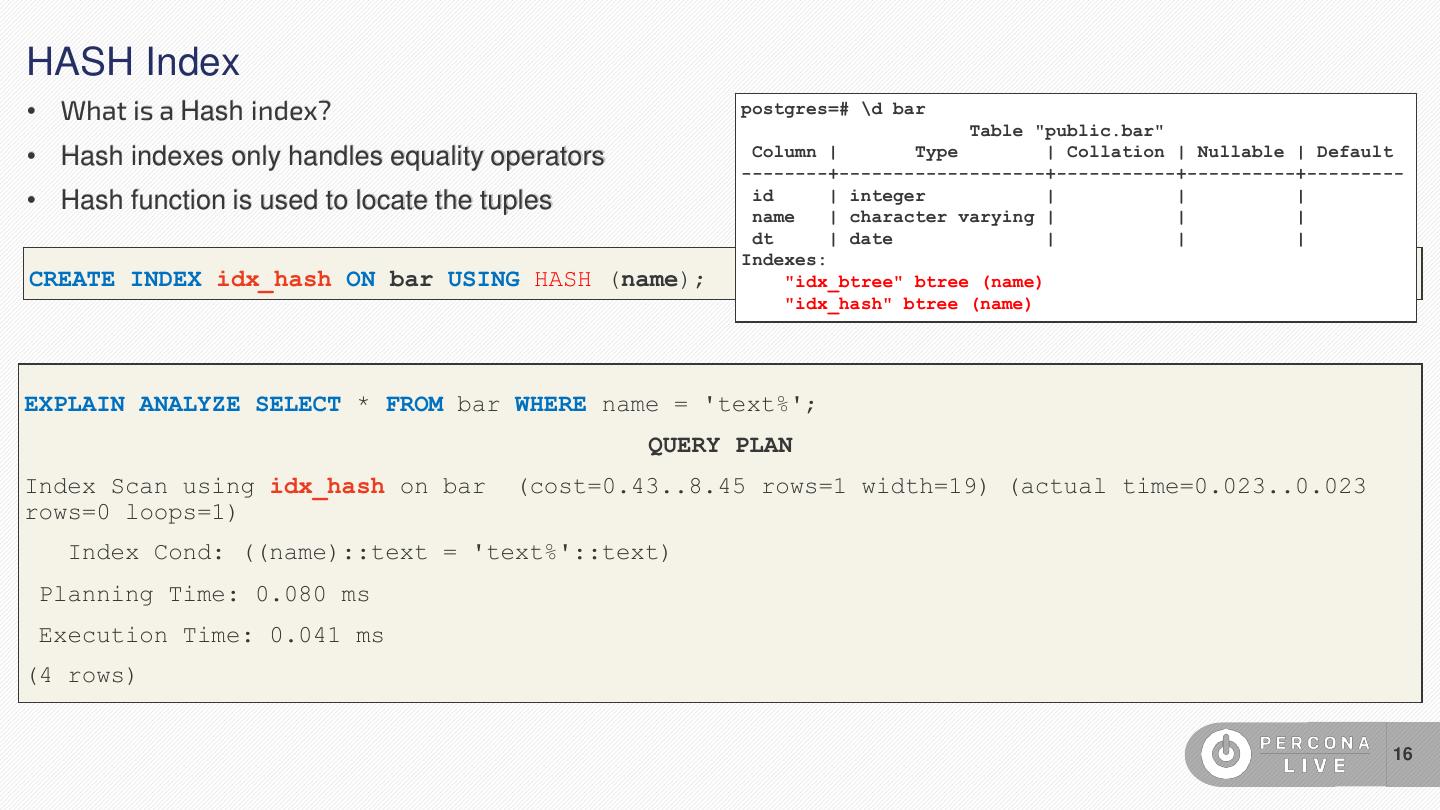Viewport: 1440px width, 810px height.
Task: Click the Collation column header
Action: (x=1115, y=152)
